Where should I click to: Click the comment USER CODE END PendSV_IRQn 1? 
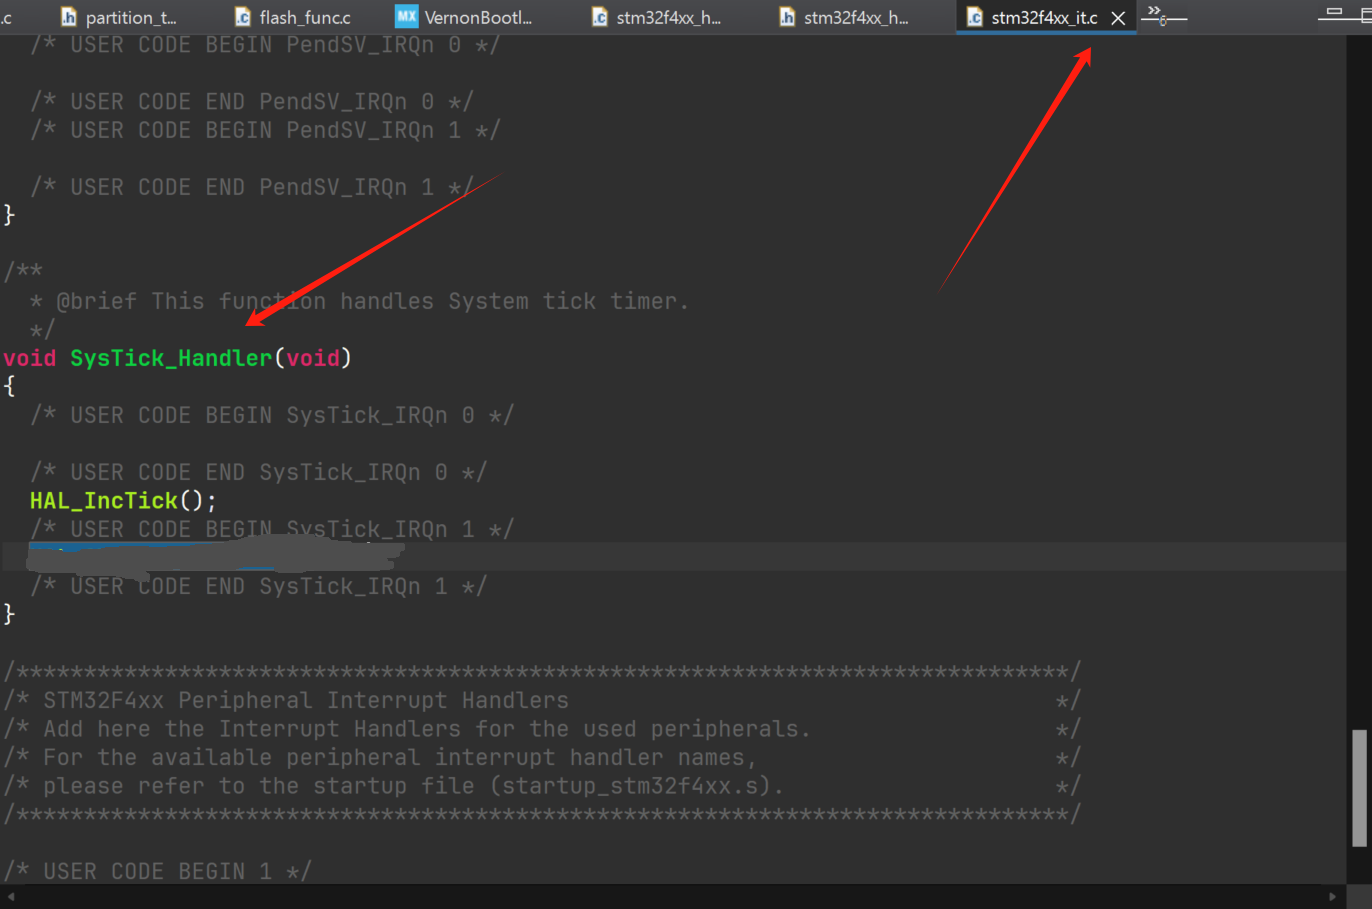click(x=251, y=187)
